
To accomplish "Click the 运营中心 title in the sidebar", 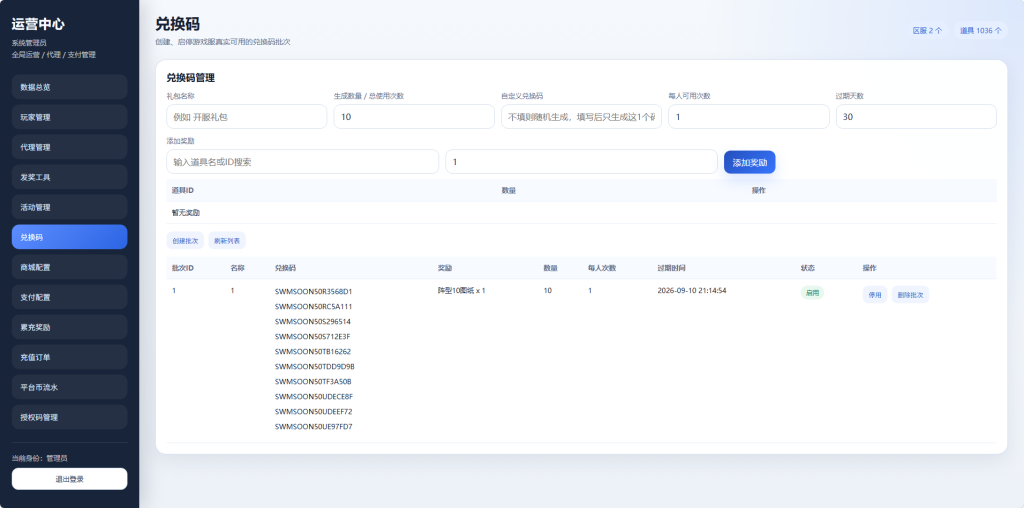I will [x=38, y=24].
